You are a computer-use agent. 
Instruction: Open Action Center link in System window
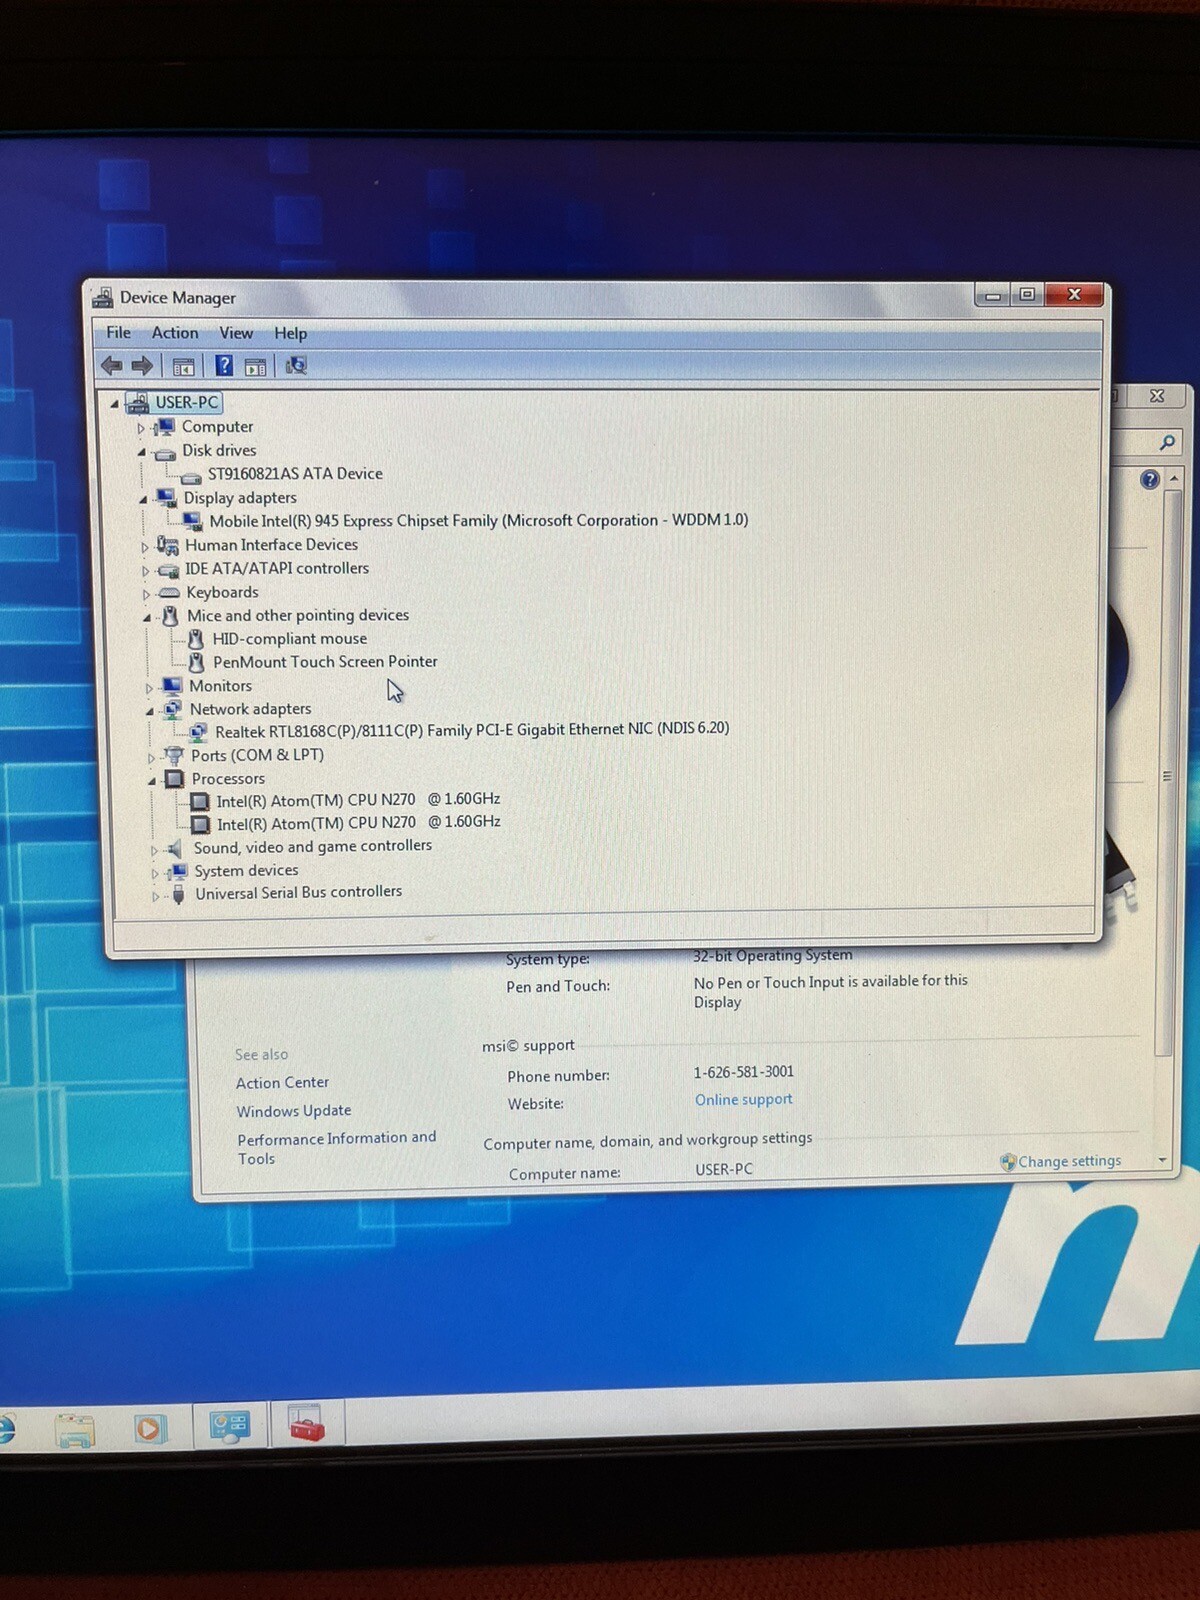point(282,1083)
